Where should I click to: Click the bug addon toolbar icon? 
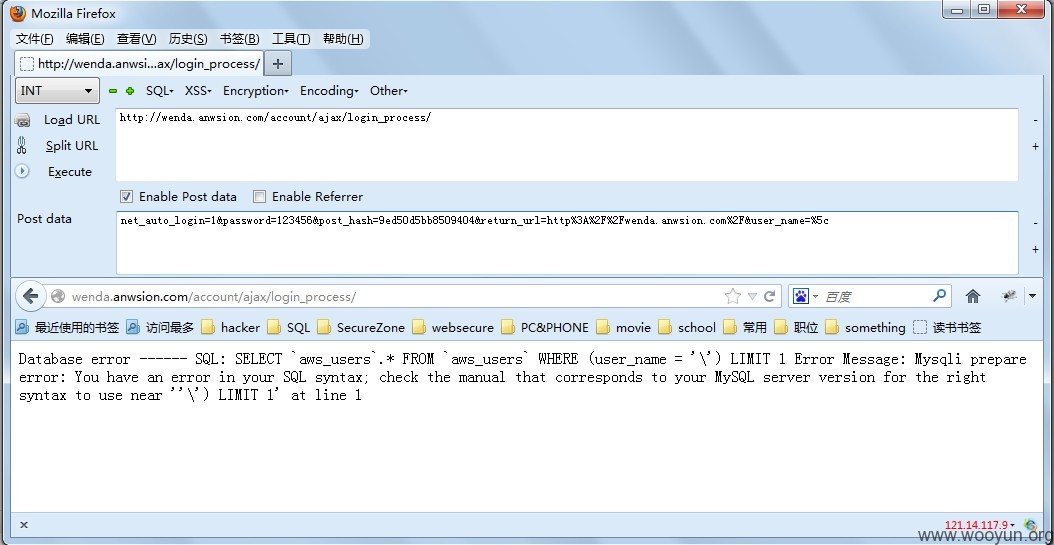(1008, 296)
